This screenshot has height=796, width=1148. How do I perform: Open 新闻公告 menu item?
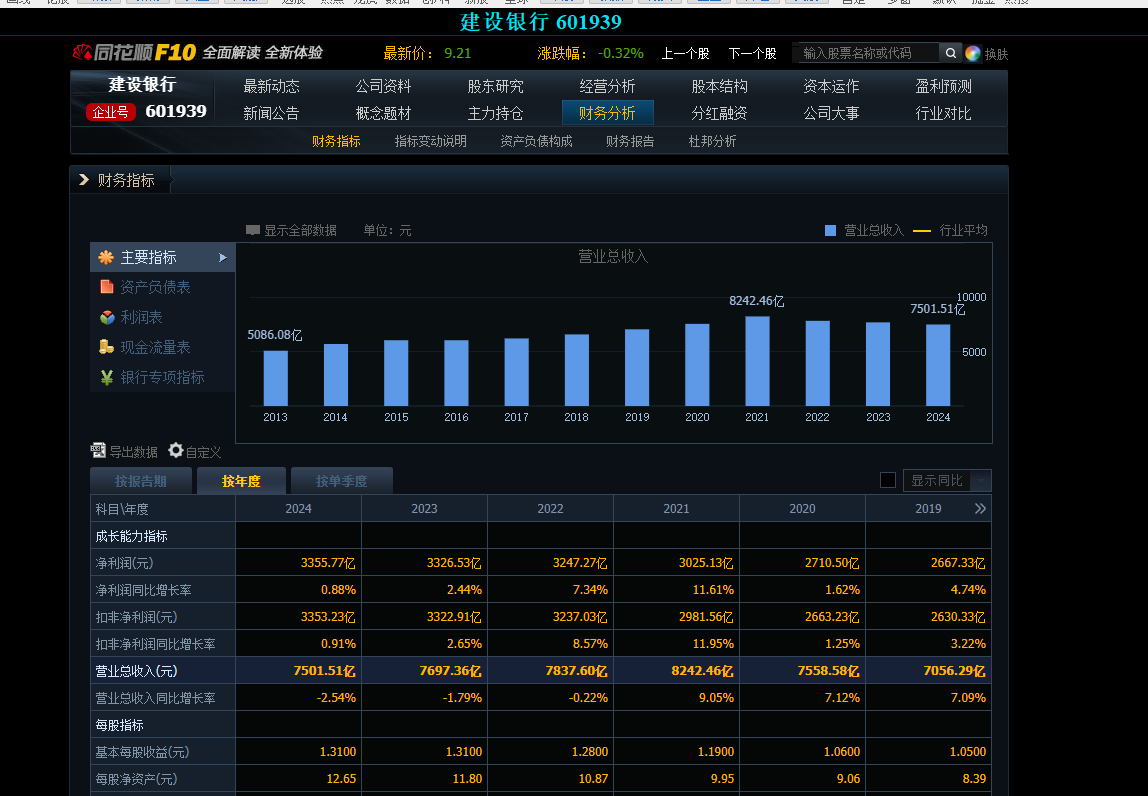[271, 114]
